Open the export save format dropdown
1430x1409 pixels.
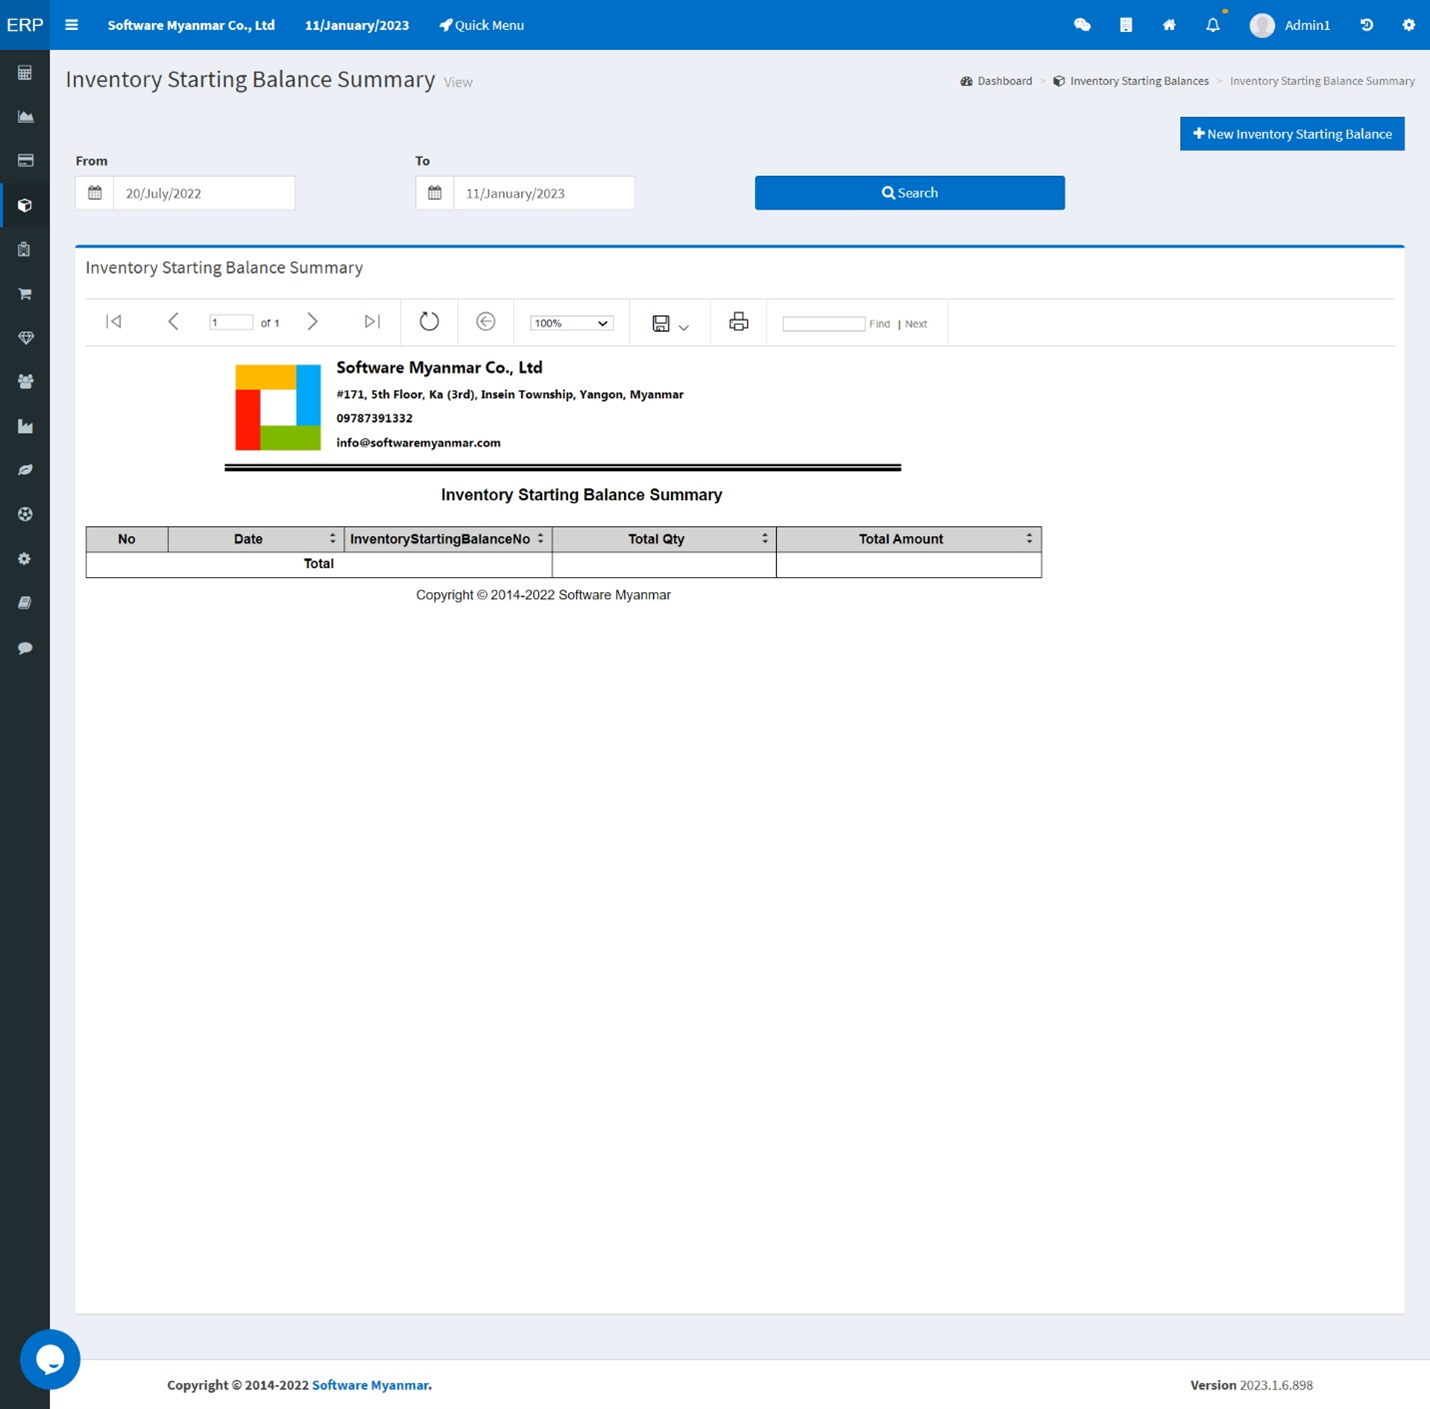[x=670, y=323]
